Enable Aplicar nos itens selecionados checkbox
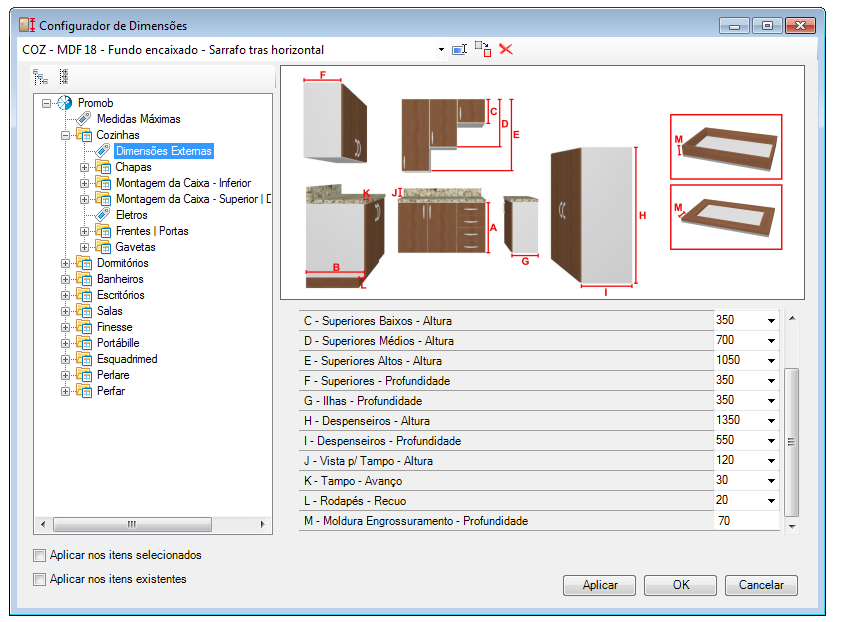Screen dimensions: 846x622 pos(39,555)
